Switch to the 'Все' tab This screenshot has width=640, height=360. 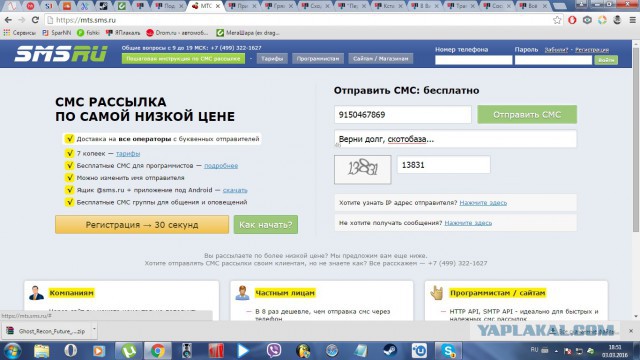(x=533, y=6)
